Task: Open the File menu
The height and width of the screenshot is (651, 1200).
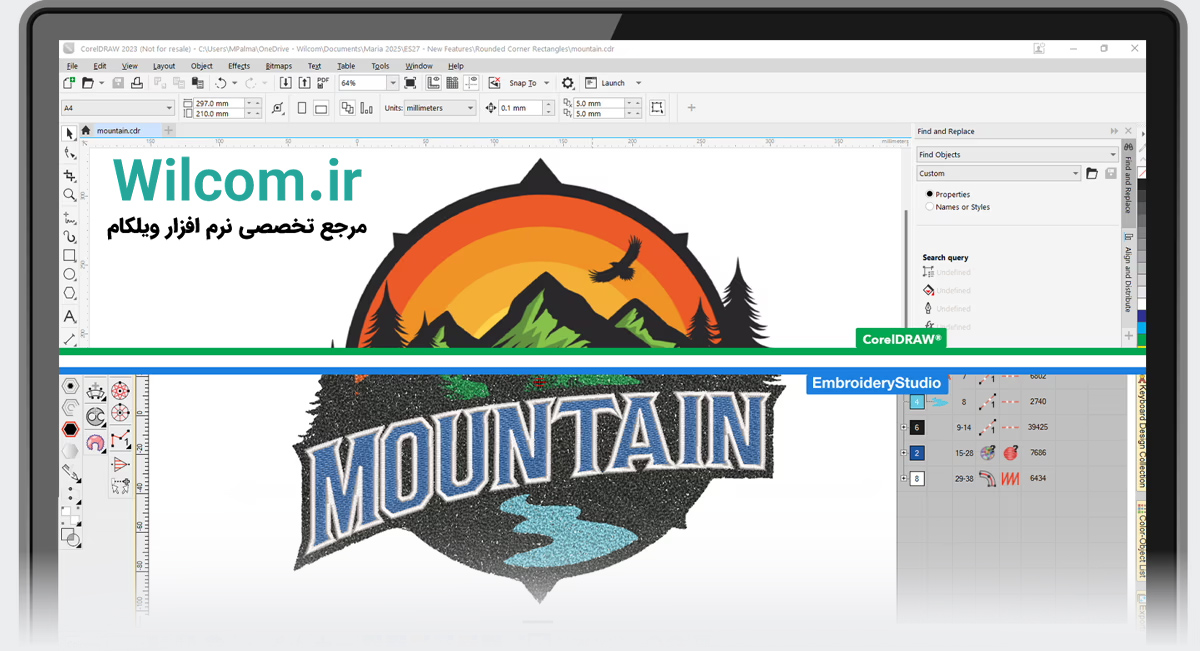Action: pyautogui.click(x=72, y=66)
